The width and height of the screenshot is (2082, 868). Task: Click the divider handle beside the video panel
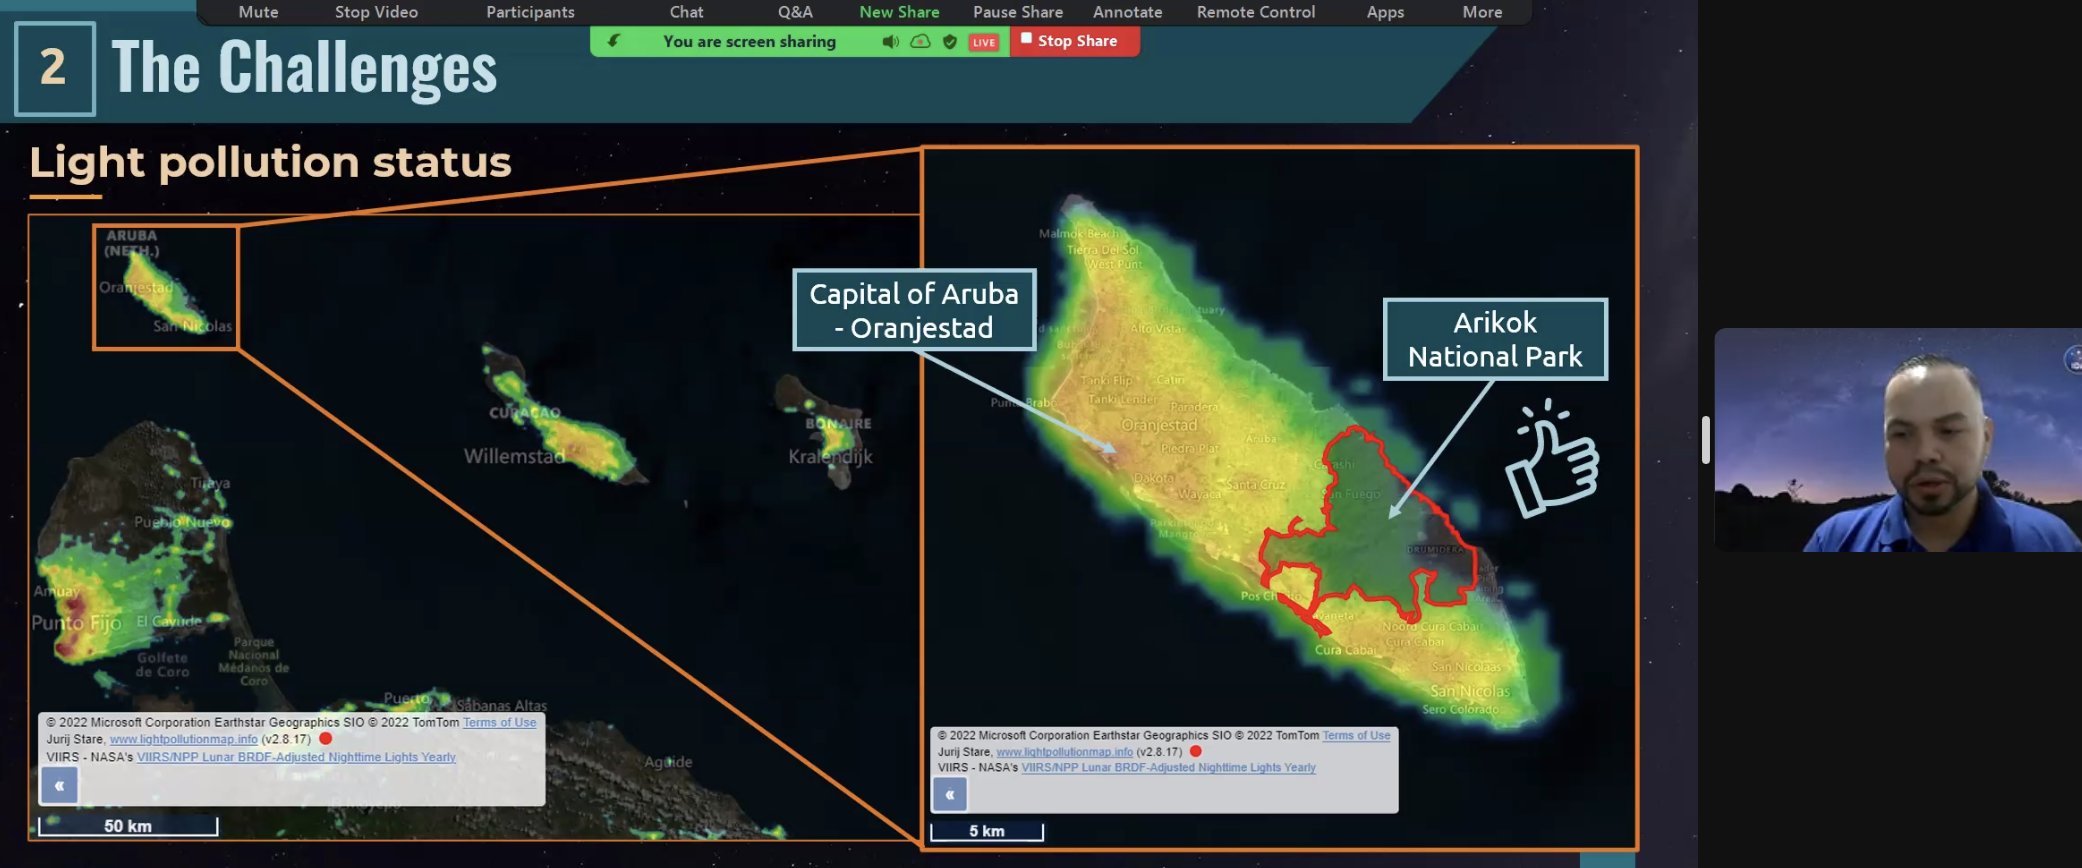coord(1705,439)
